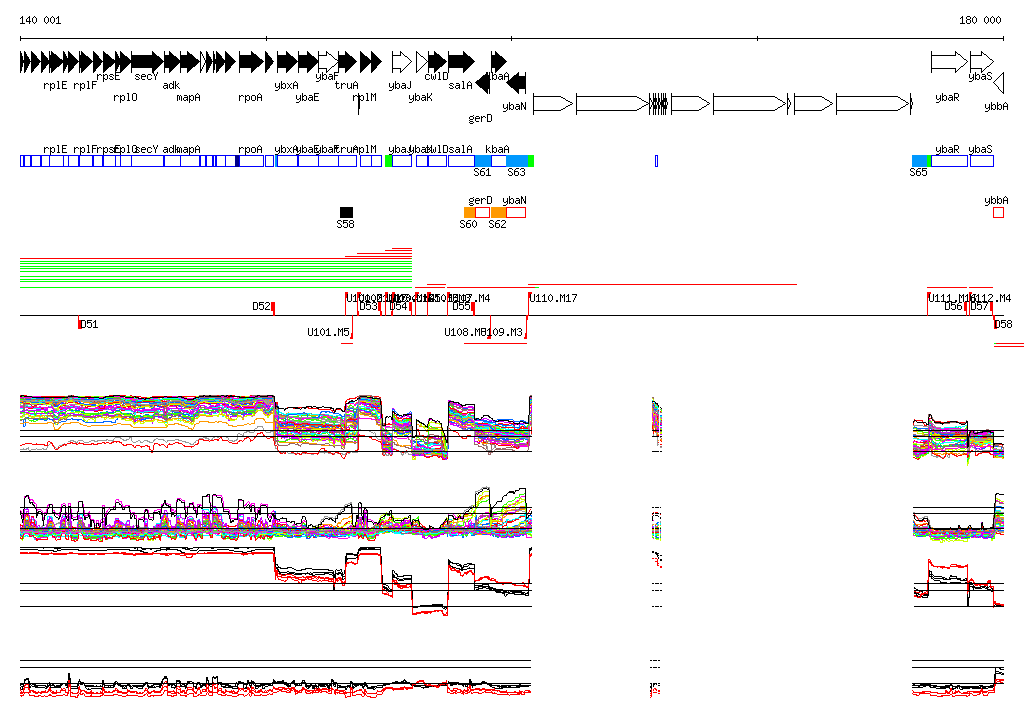Viewport: 1024px width, 714px height.
Task: Click the ybaR blue outlined box
Action: 950,161
